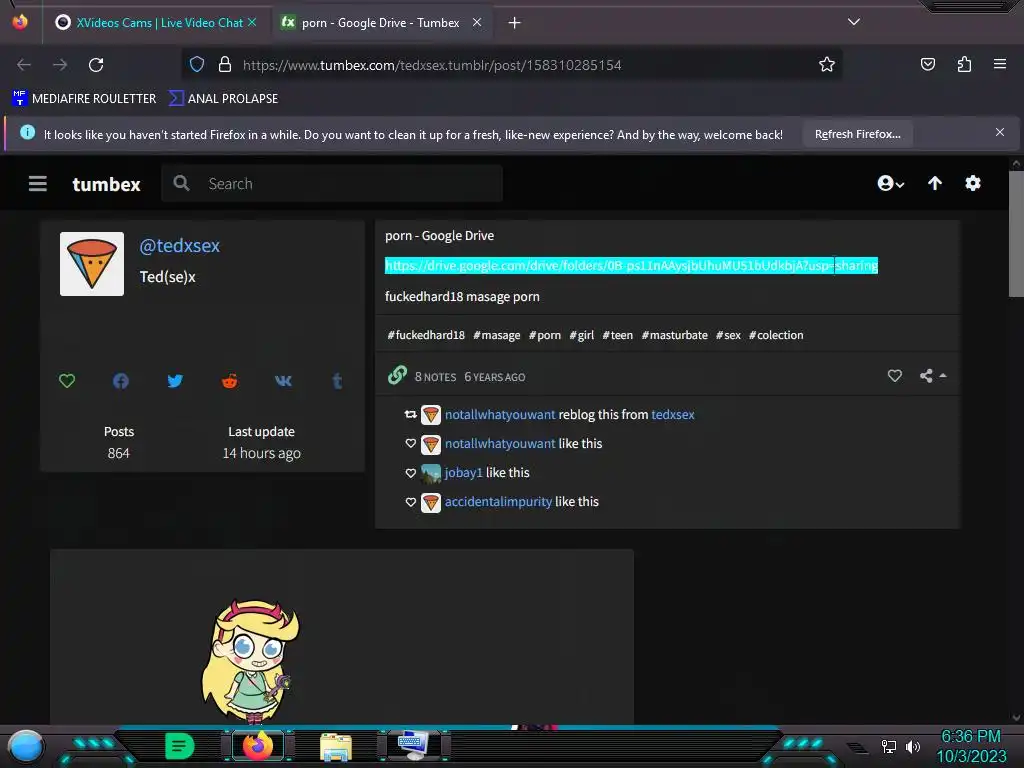Click the browser forward arrow
Screen dimensions: 1024x768
coord(60,65)
